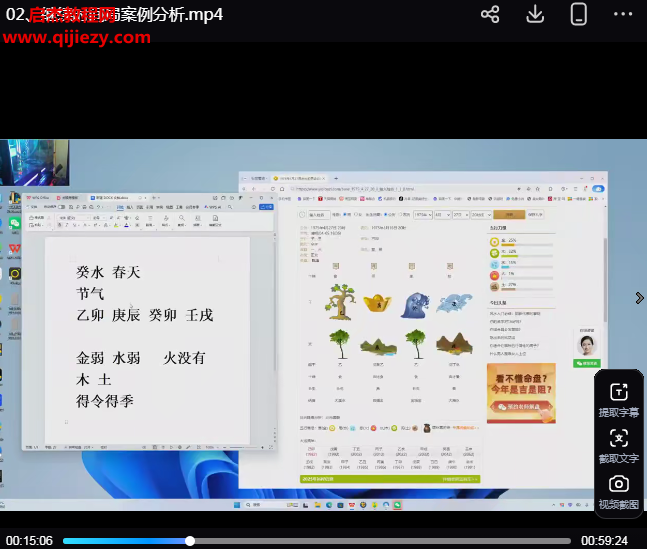Add a new WPS tab with plus button
Viewport: 647px width, 549px height.
click(x=153, y=198)
